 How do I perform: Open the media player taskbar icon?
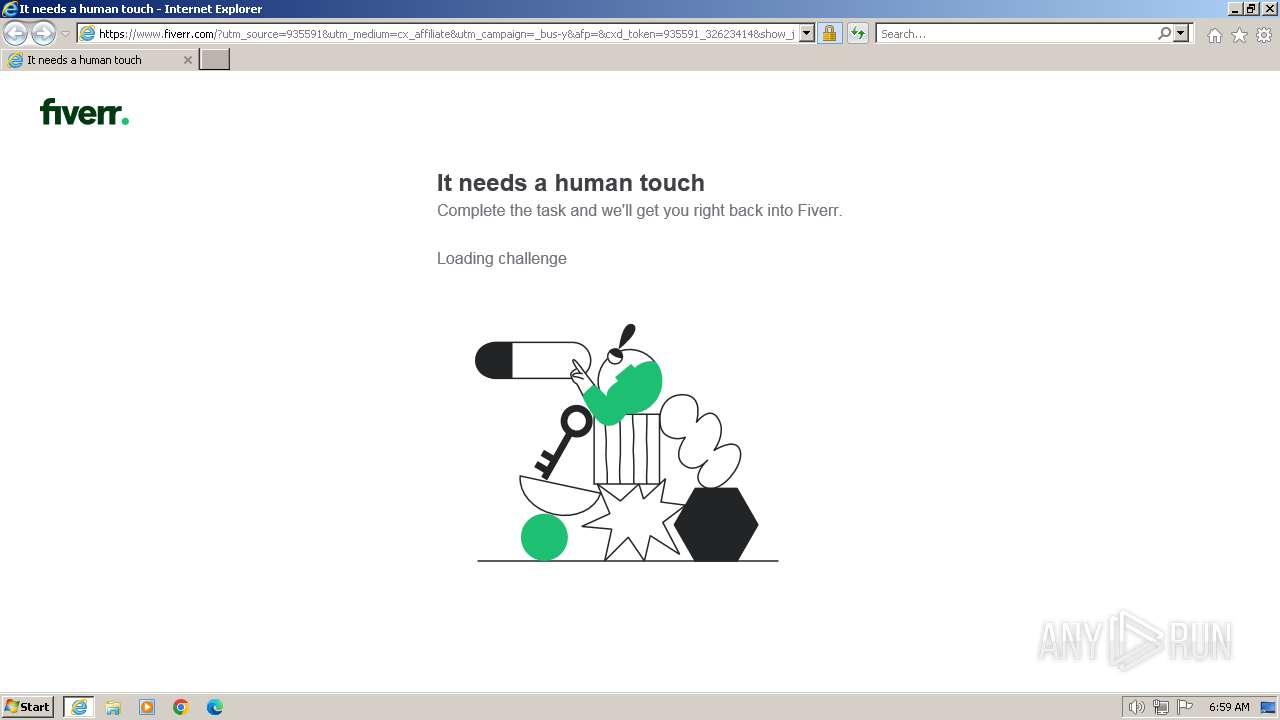coord(147,707)
